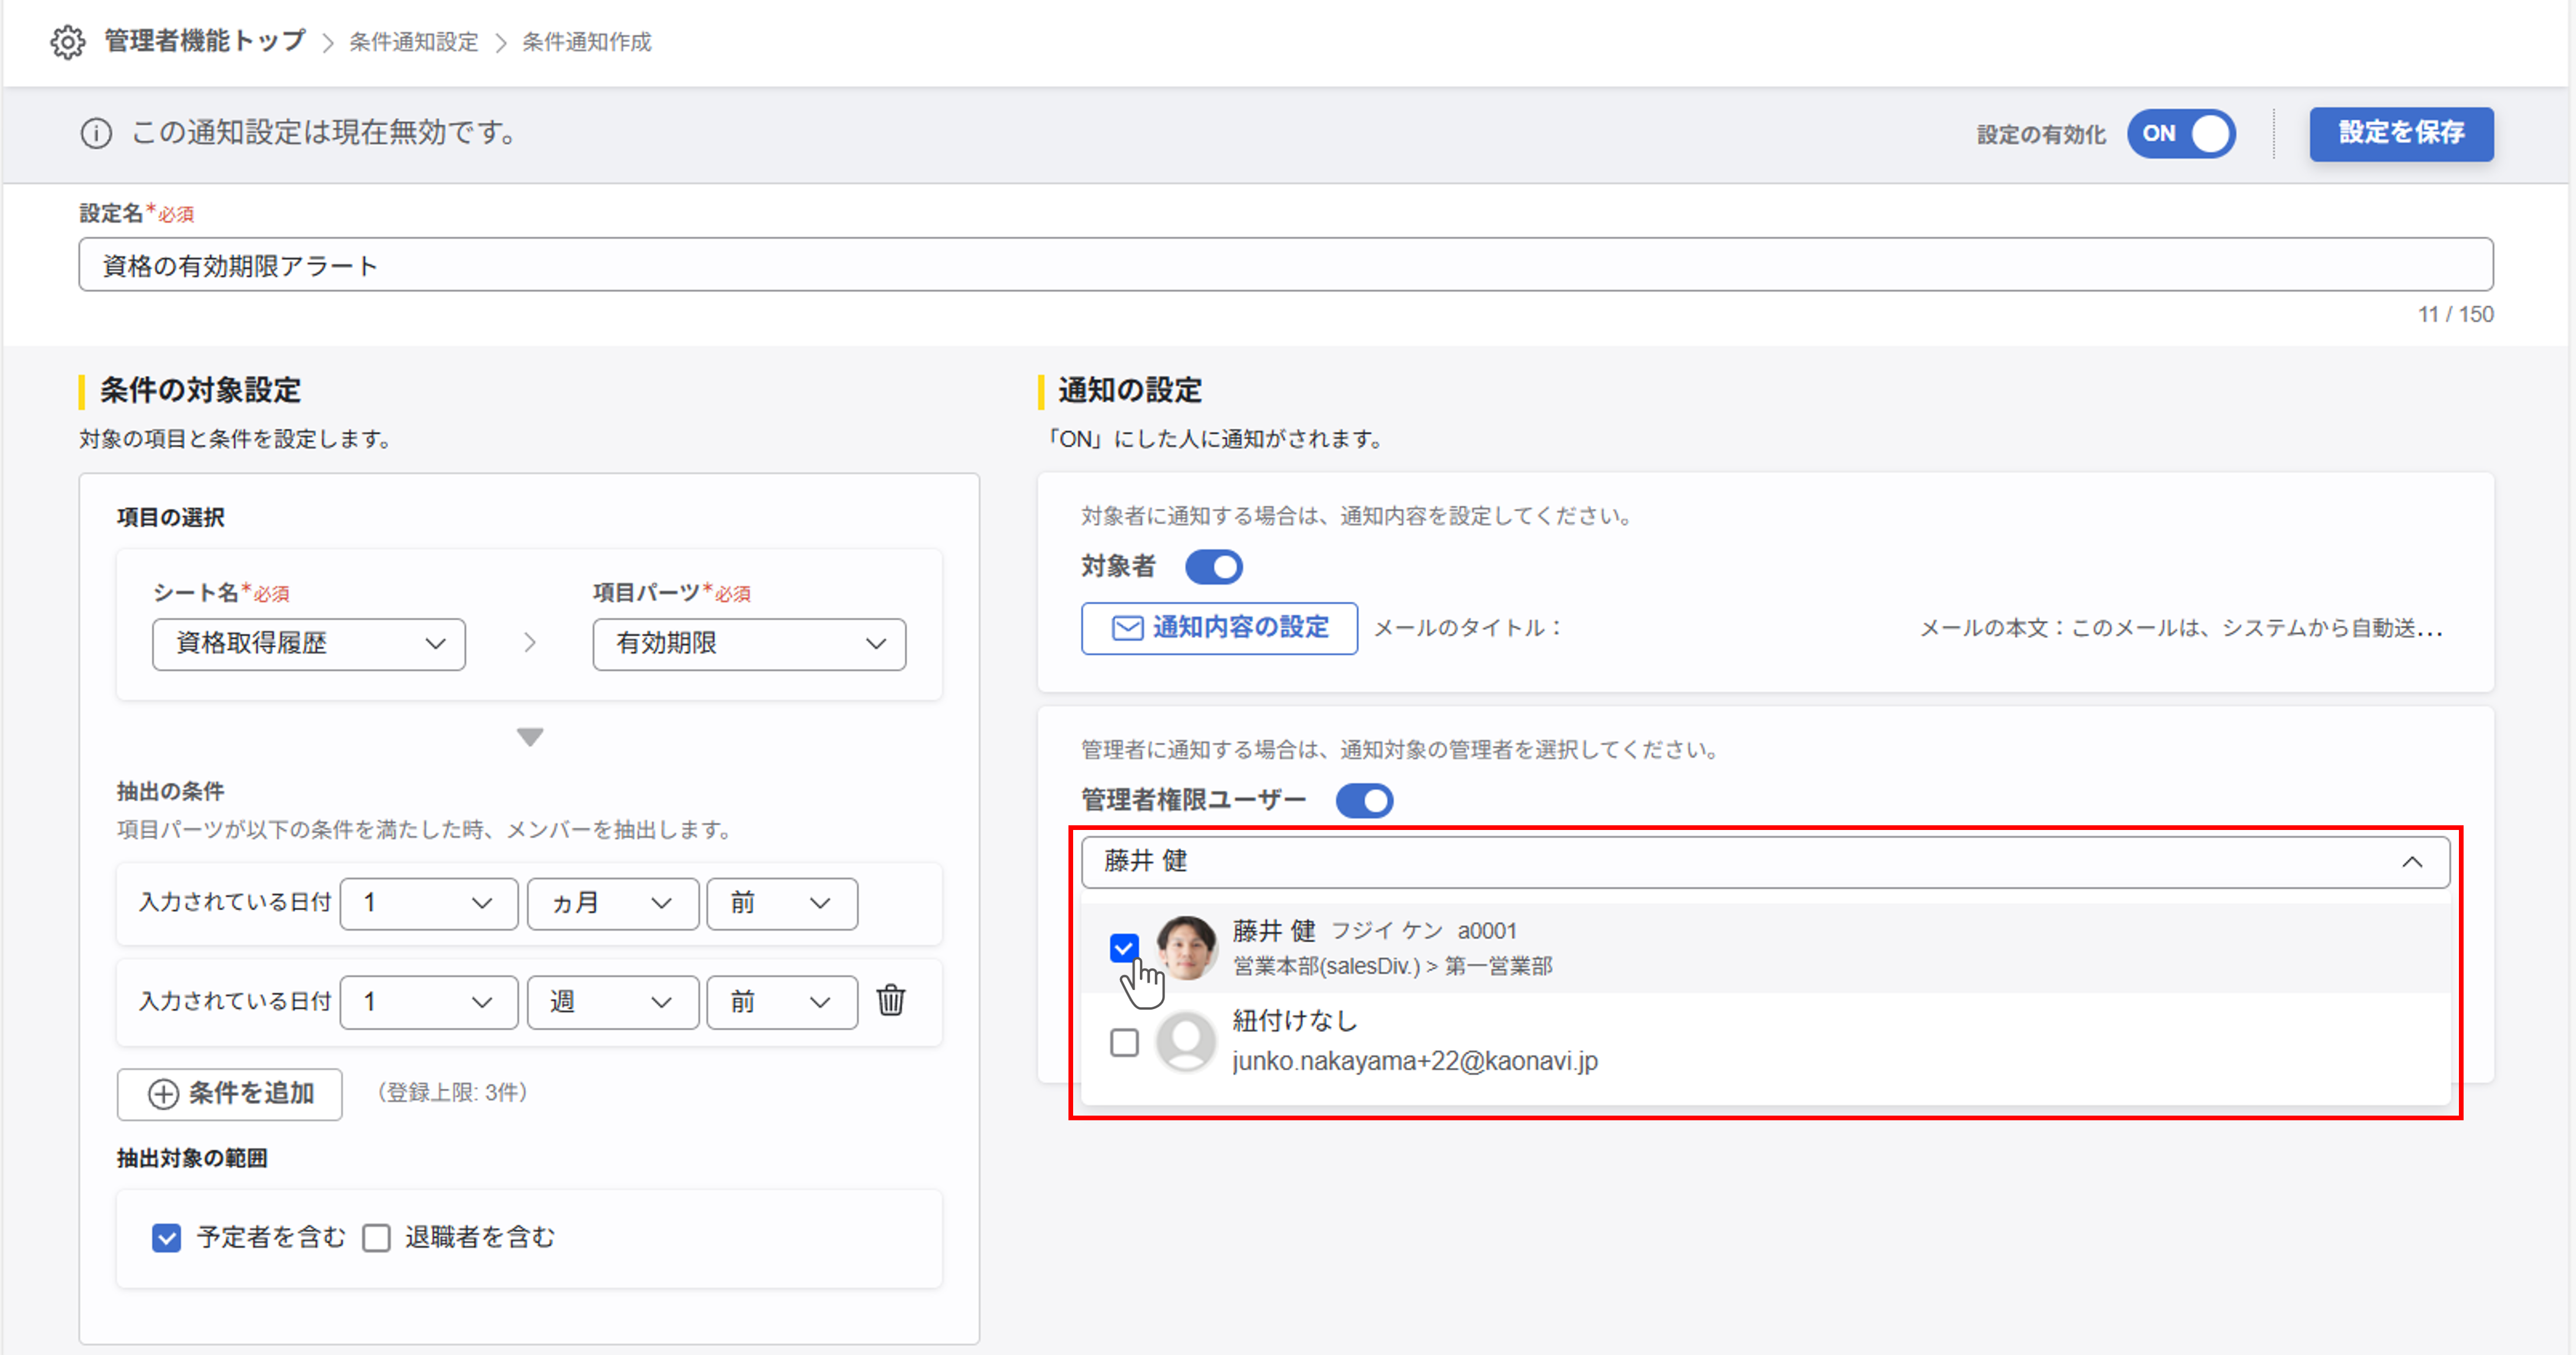The width and height of the screenshot is (2576, 1355).
Task: Click the plus icon on 条件を追加
Action: click(x=163, y=1093)
